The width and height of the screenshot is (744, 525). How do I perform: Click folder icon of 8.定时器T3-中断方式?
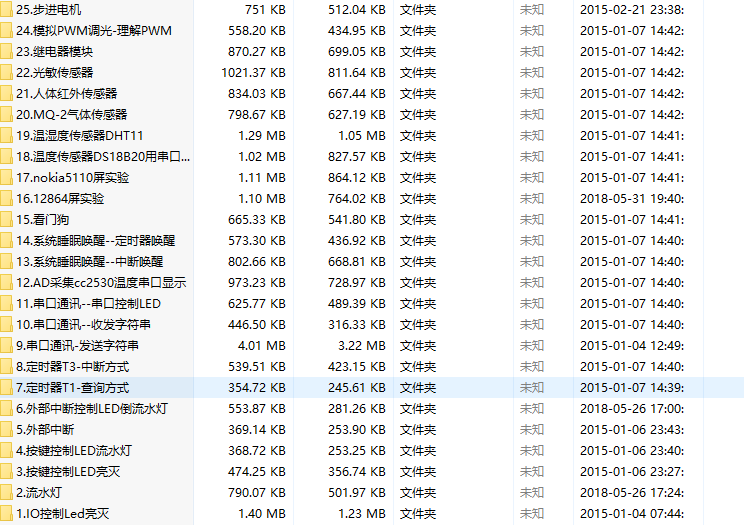click(x=6, y=366)
